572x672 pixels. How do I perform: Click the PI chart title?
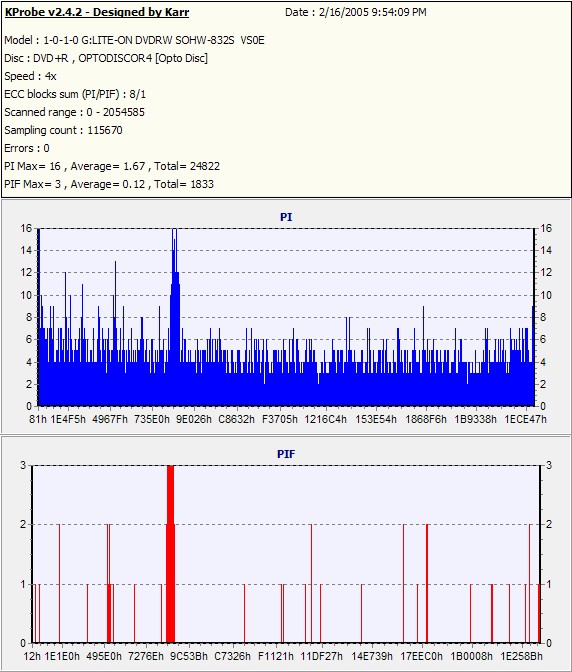pos(286,217)
